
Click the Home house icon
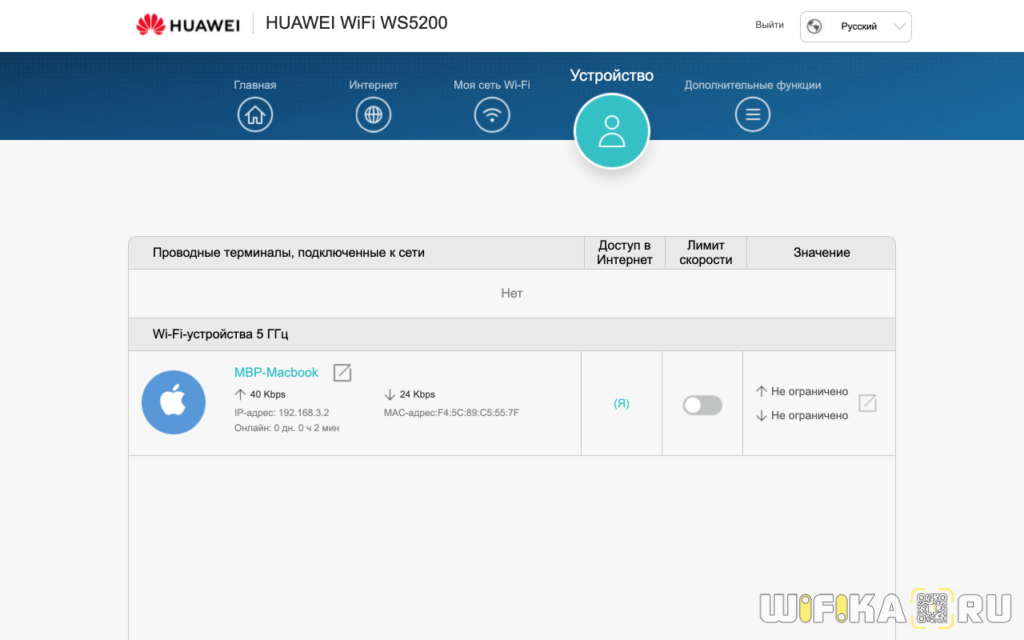[x=255, y=115]
